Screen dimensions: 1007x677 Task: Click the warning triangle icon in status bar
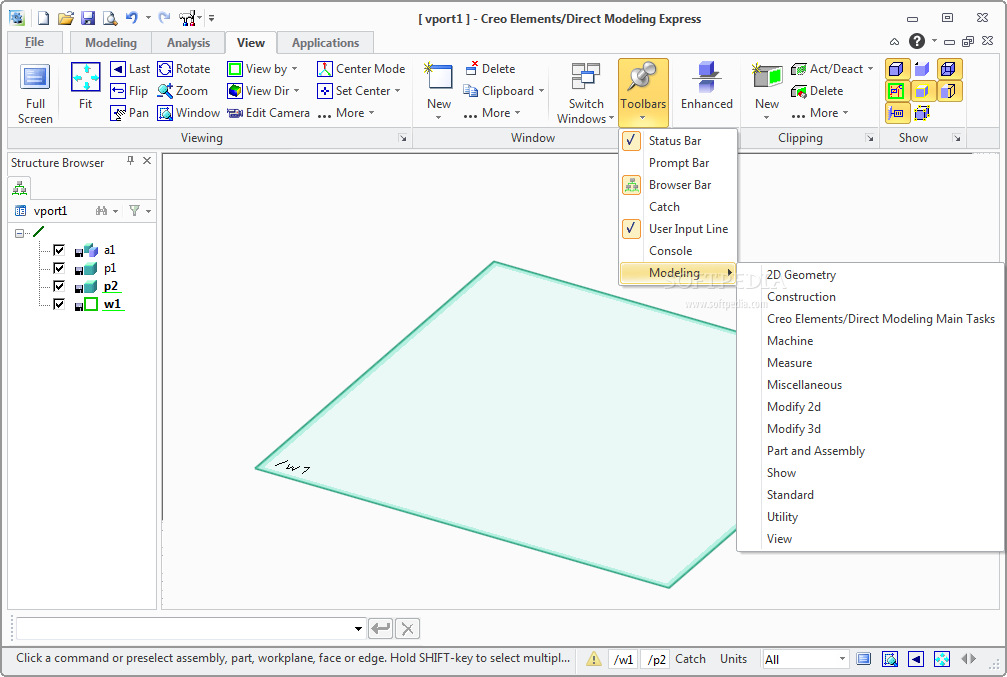(594, 658)
